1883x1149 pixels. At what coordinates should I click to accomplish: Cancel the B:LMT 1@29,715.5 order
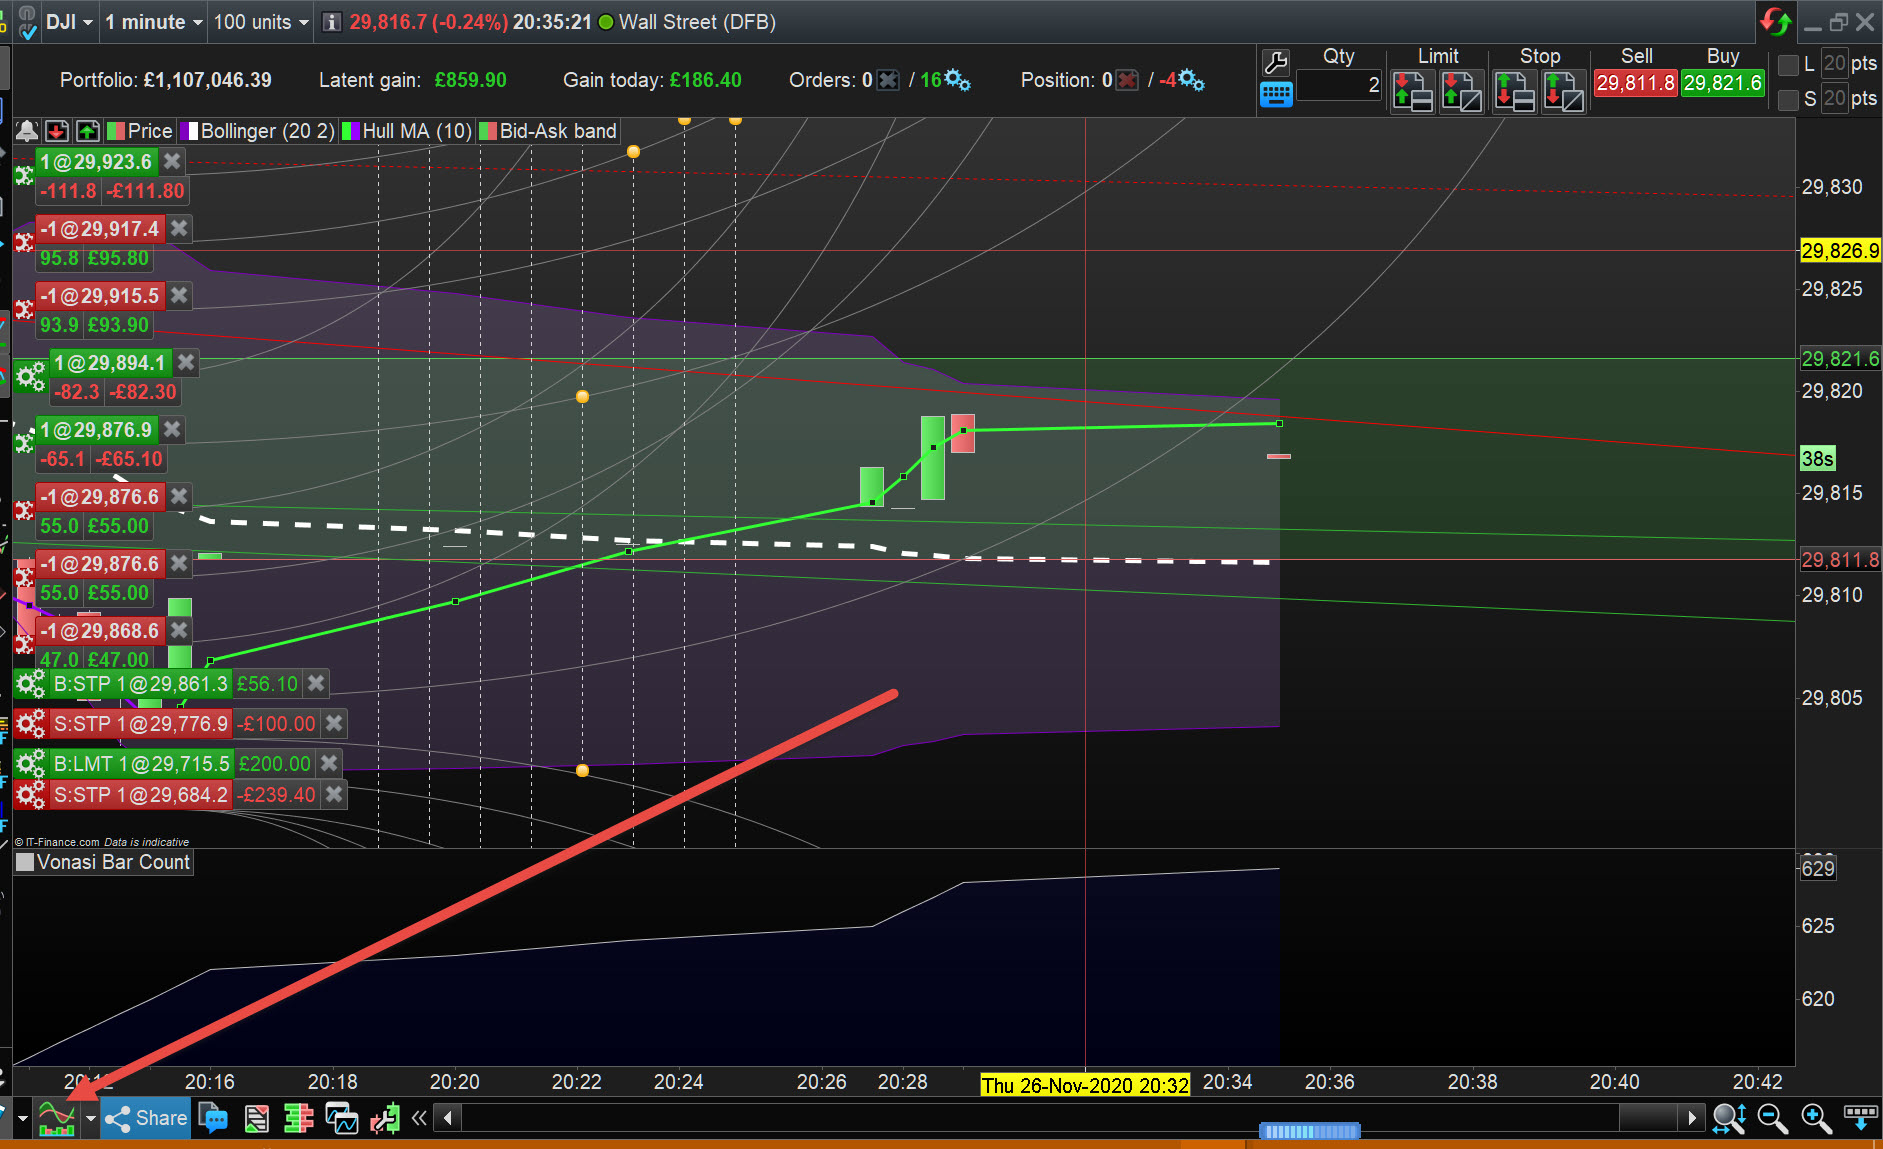[x=329, y=763]
